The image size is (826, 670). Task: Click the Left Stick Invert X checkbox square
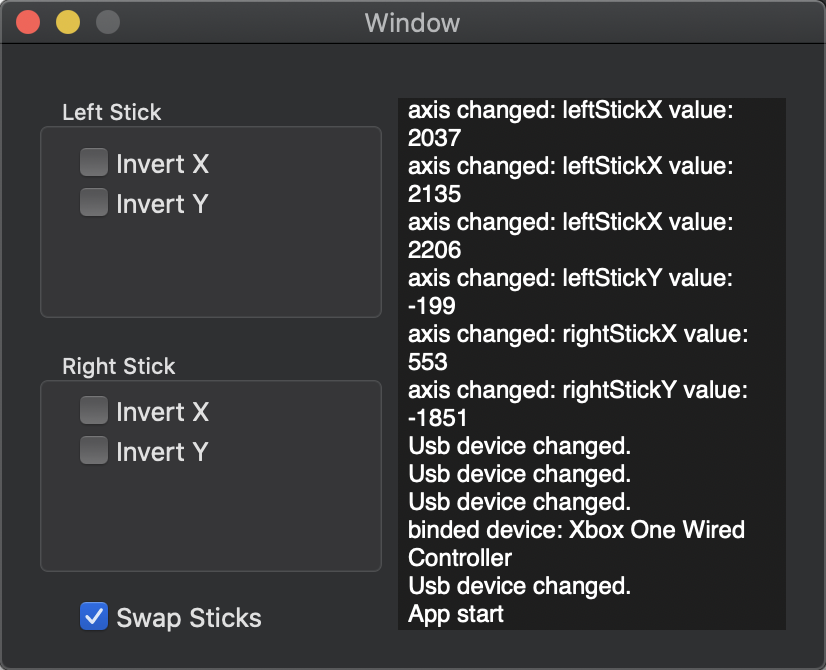(x=93, y=163)
